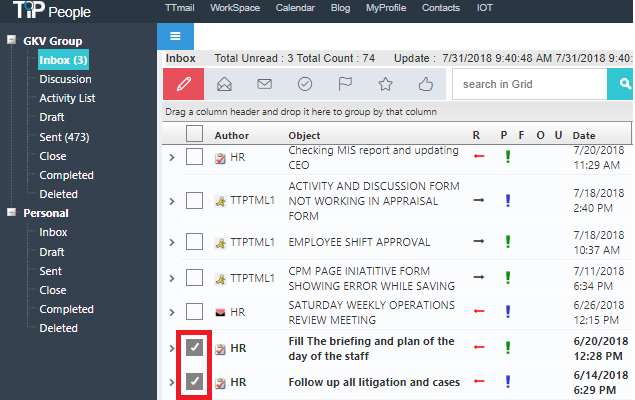This screenshot has width=635, height=400.
Task: Expand the Checking MIS report row
Action: tap(172, 157)
